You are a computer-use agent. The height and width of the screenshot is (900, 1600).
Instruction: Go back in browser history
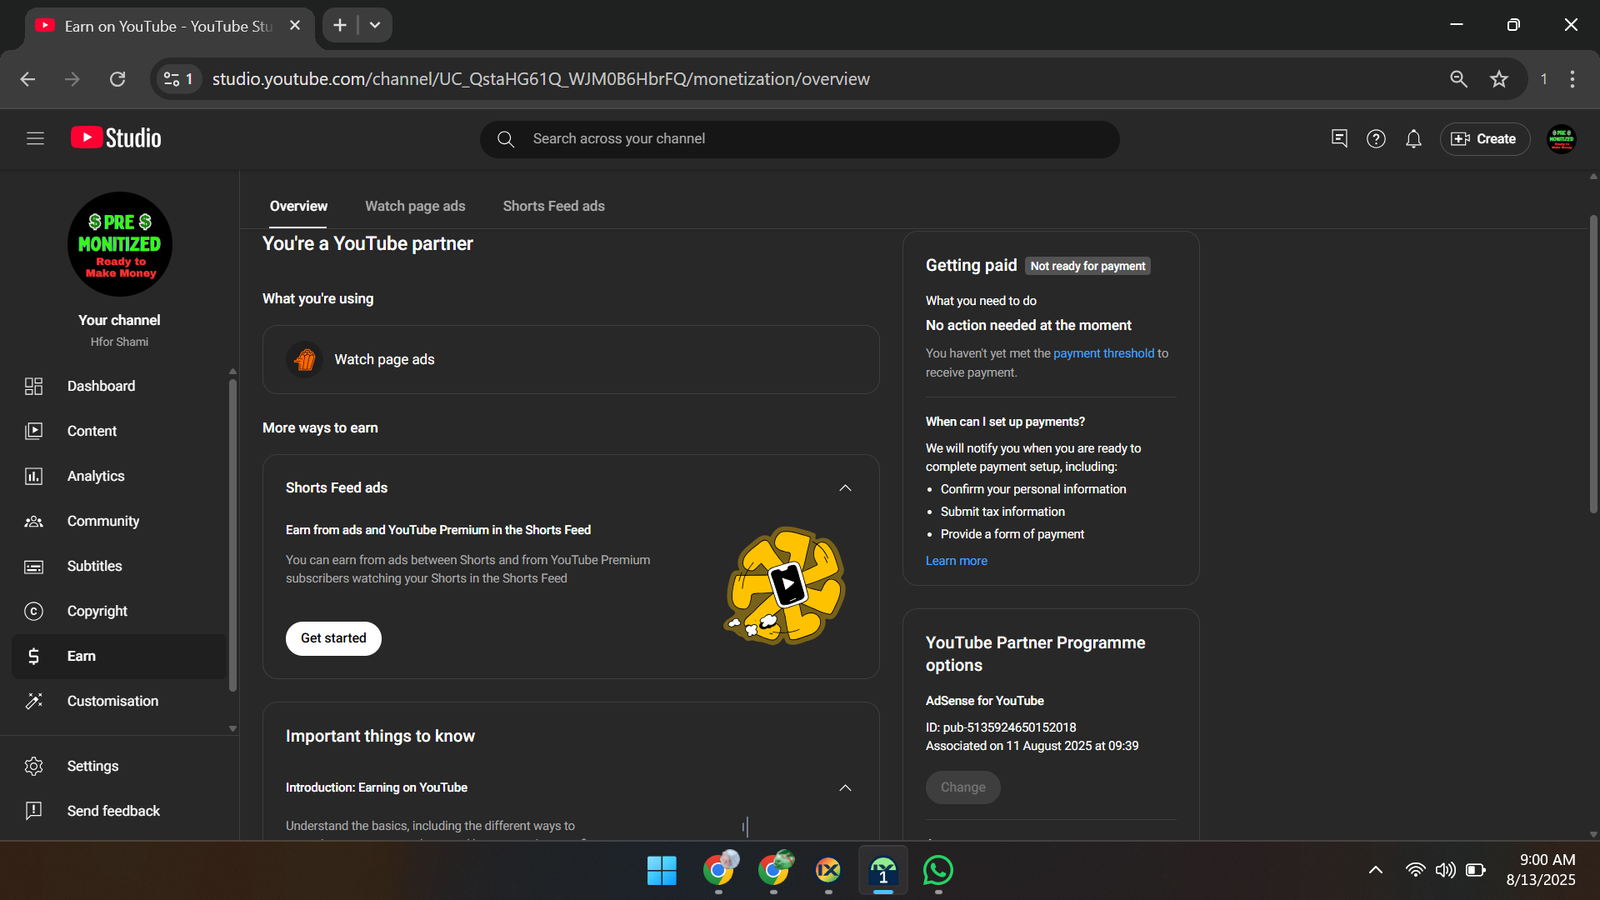tap(28, 79)
